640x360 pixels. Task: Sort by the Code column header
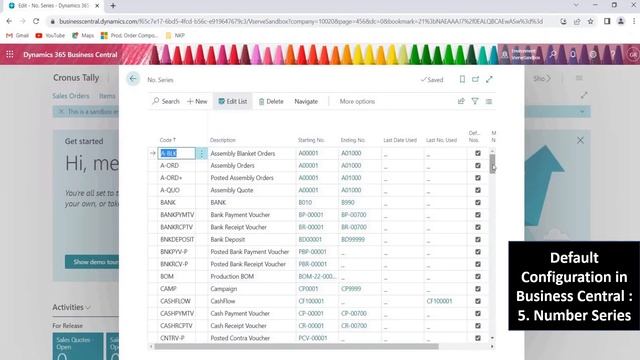tap(168, 140)
